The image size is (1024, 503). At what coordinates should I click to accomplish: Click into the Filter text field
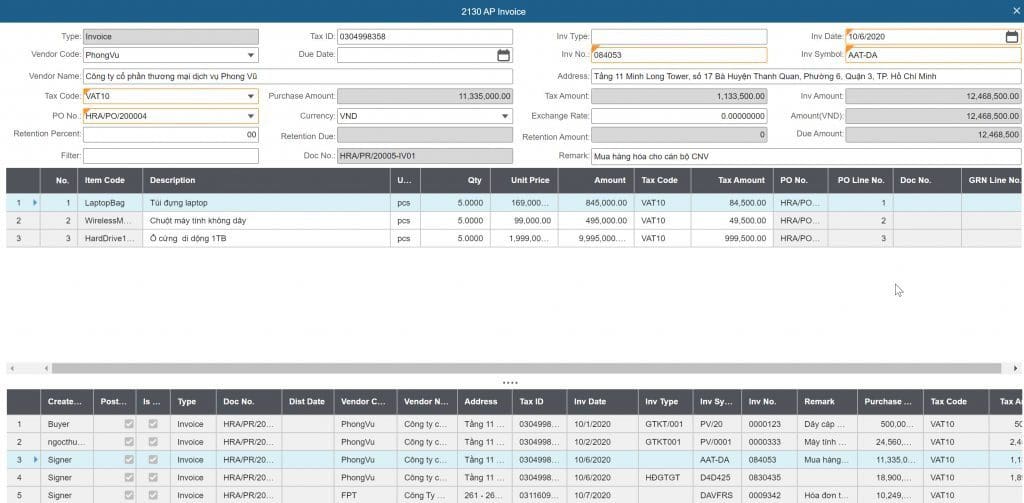[x=170, y=157]
